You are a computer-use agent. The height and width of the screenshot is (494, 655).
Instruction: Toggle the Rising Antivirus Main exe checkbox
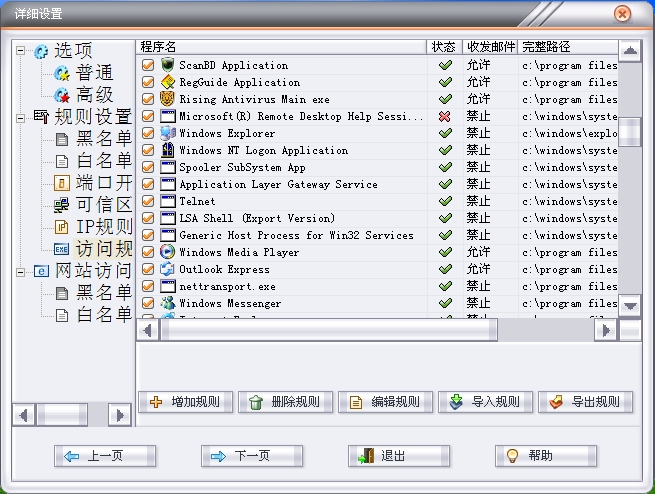pyautogui.click(x=148, y=99)
